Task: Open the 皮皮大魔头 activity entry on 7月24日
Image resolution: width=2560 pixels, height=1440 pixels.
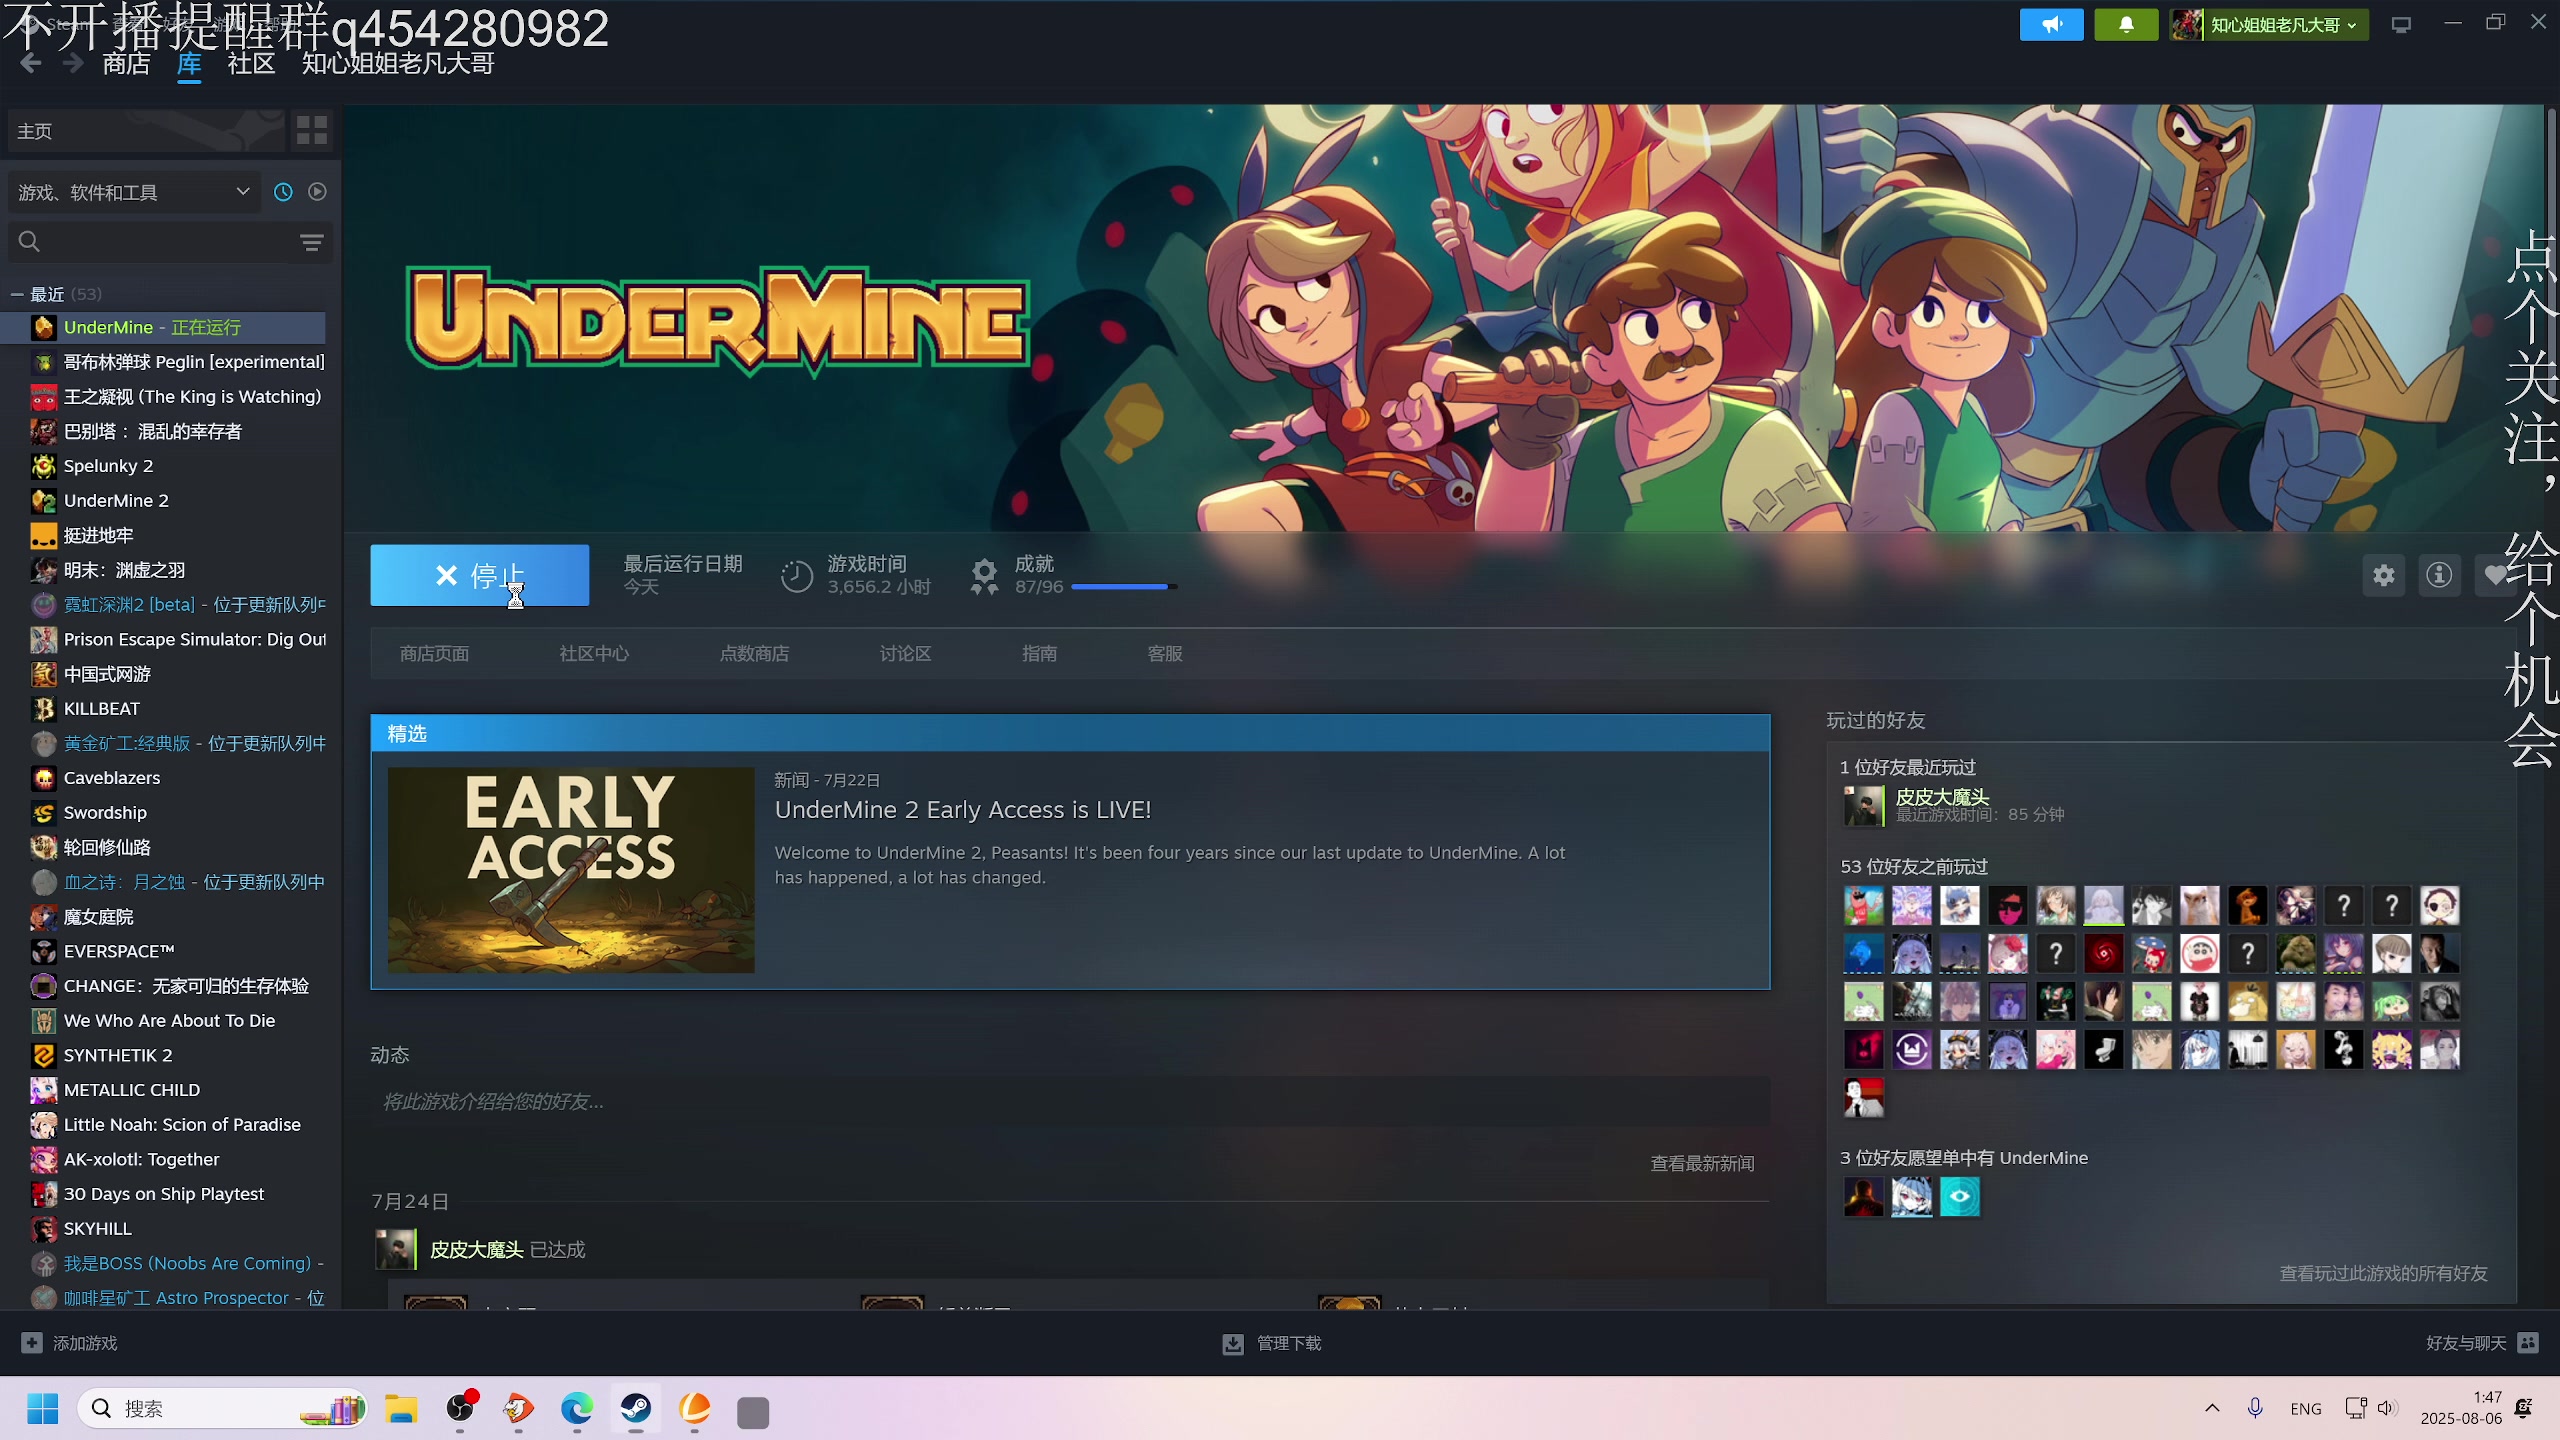Action: point(476,1250)
